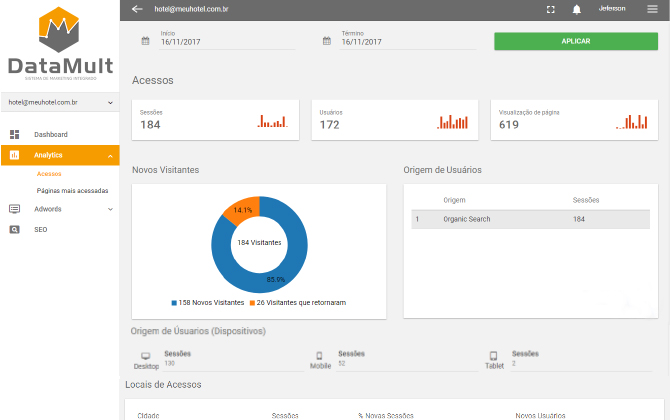Open Acessos submenu item

point(49,174)
